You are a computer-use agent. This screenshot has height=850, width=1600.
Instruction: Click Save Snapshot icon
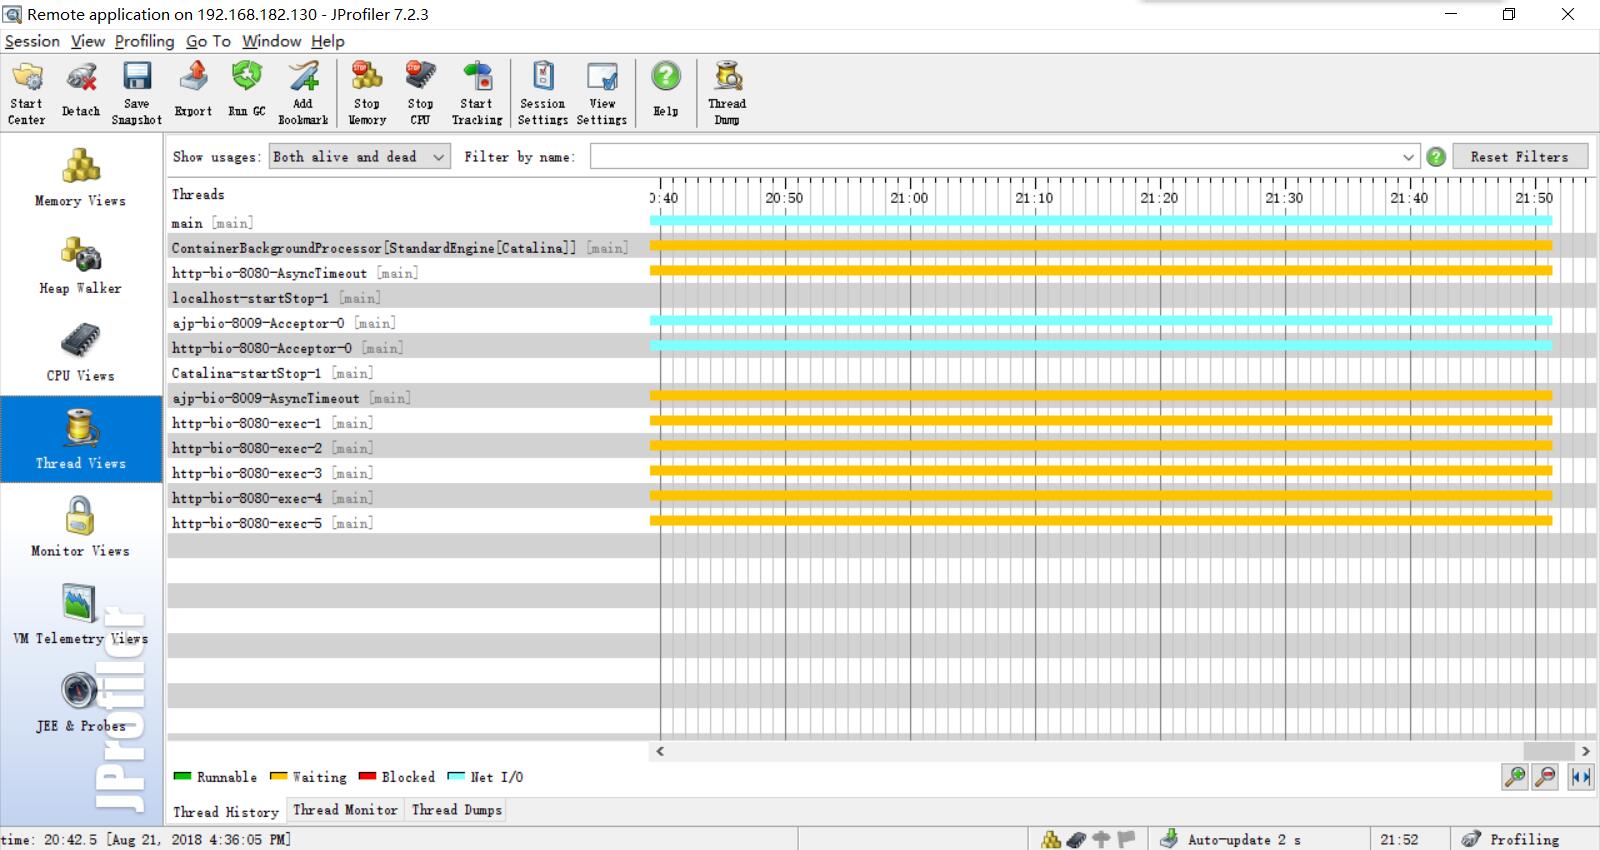click(137, 93)
